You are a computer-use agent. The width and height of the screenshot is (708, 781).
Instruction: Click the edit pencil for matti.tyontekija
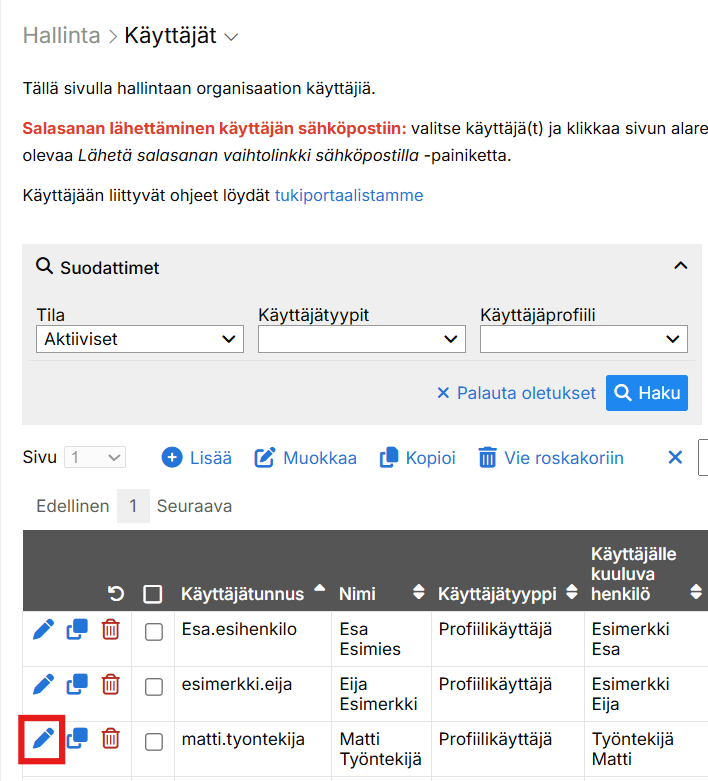click(x=43, y=739)
